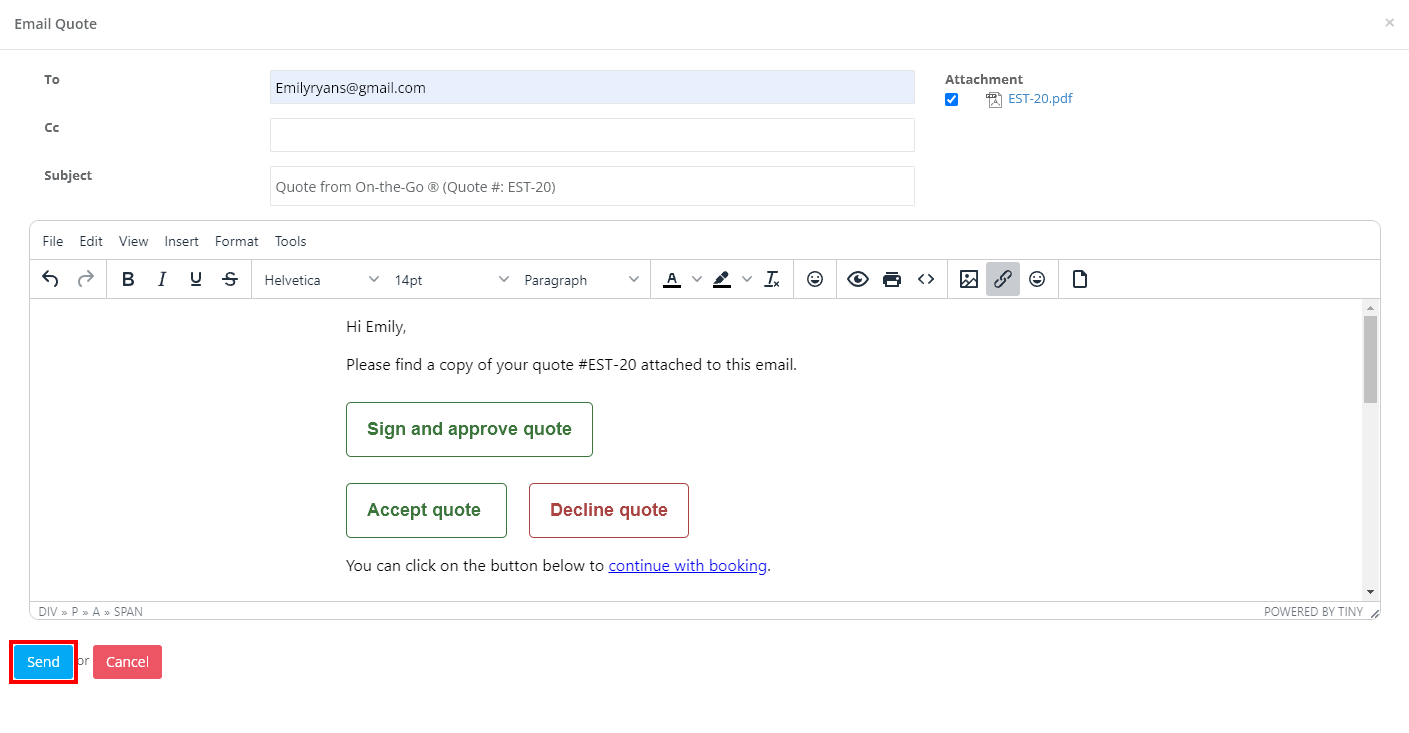This screenshot has width=1409, height=733.
Task: Click the New document icon
Action: click(x=1080, y=280)
